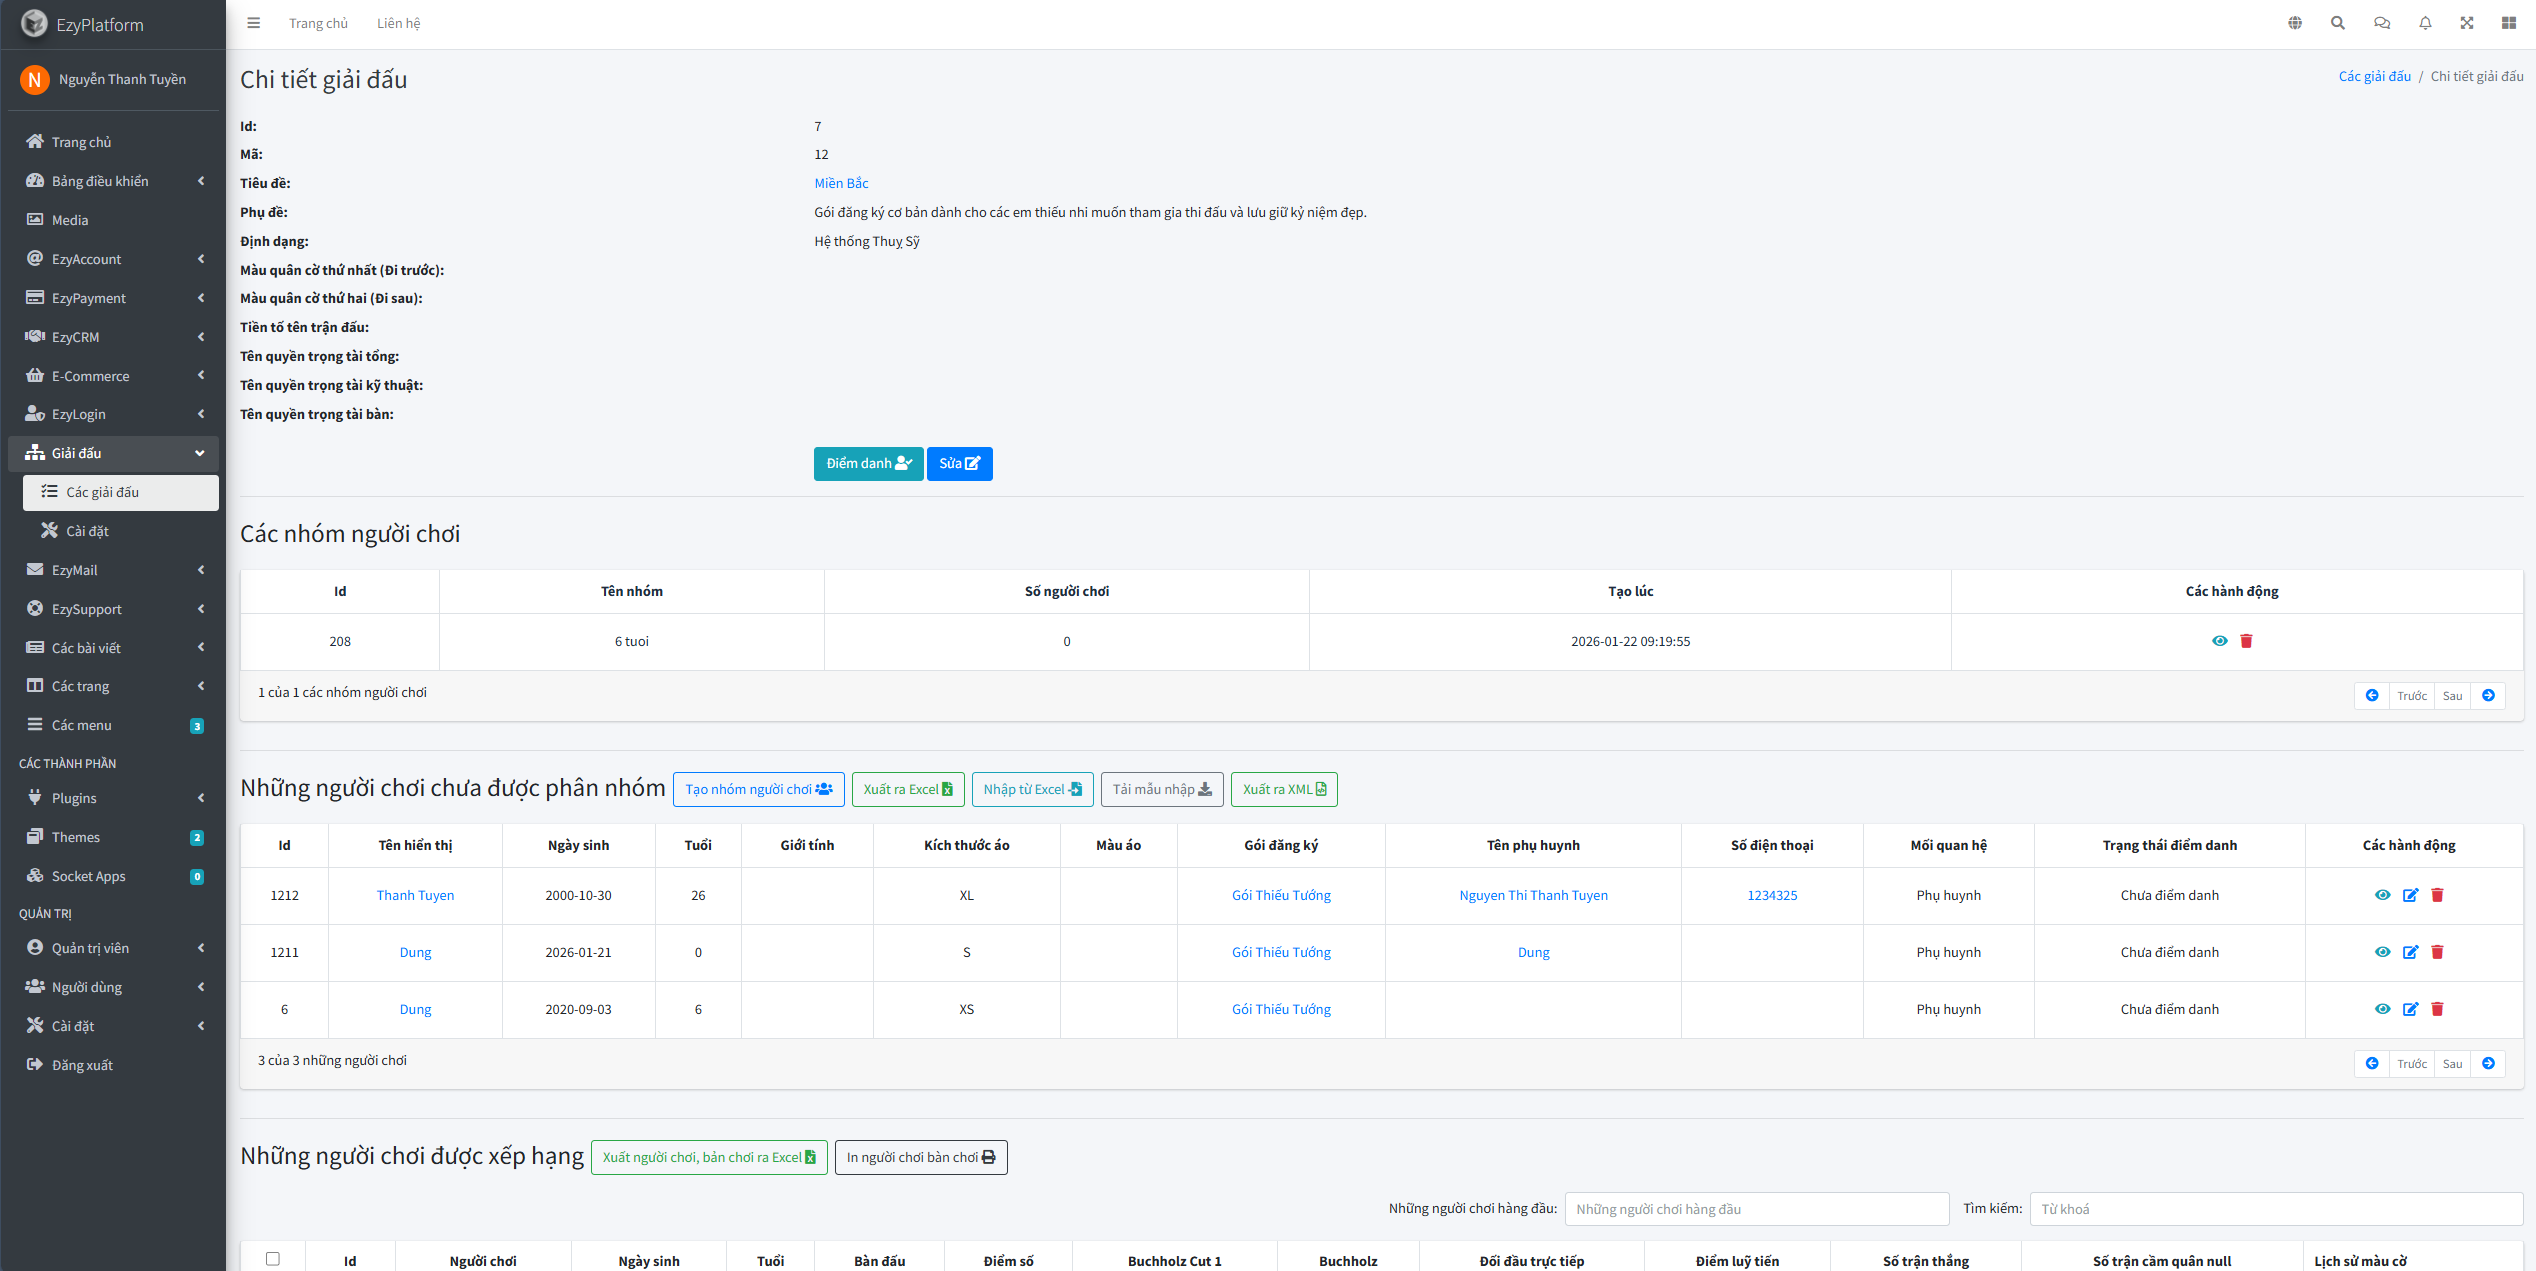This screenshot has width=2536, height=1271.
Task: Edit player Thanh Tuyen via pencil icon
Action: (x=2410, y=895)
